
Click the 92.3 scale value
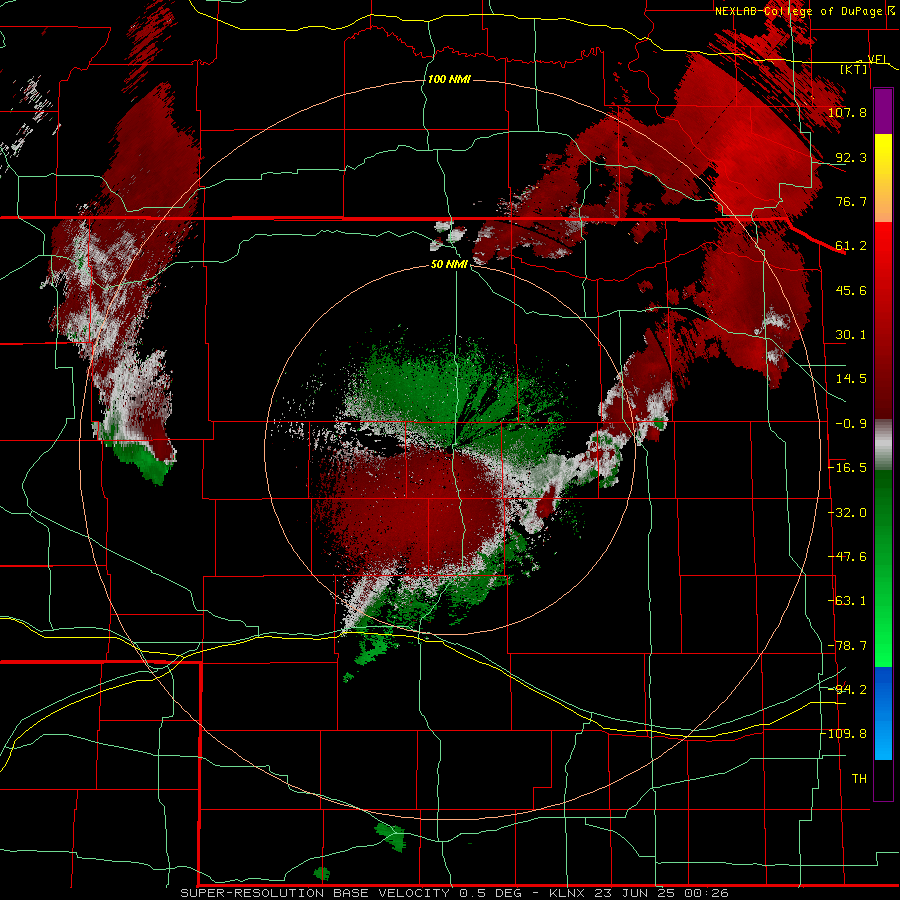pyautogui.click(x=851, y=157)
